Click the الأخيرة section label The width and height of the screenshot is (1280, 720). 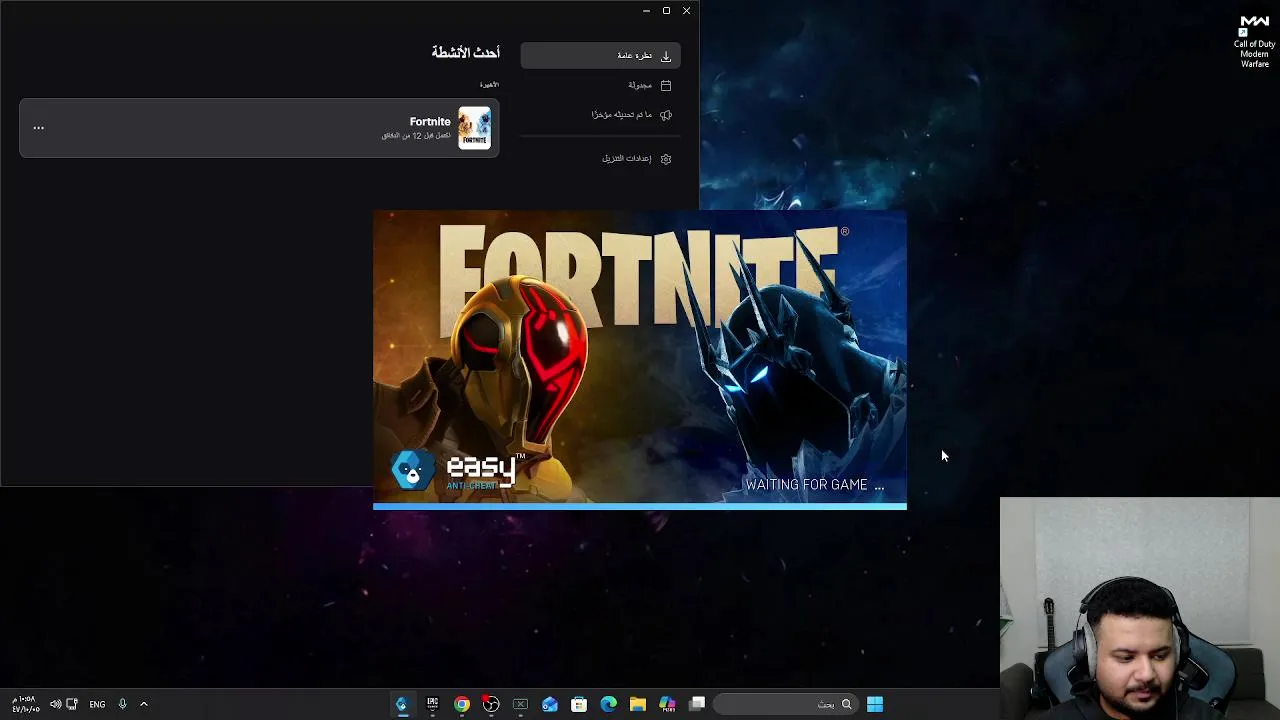point(489,85)
